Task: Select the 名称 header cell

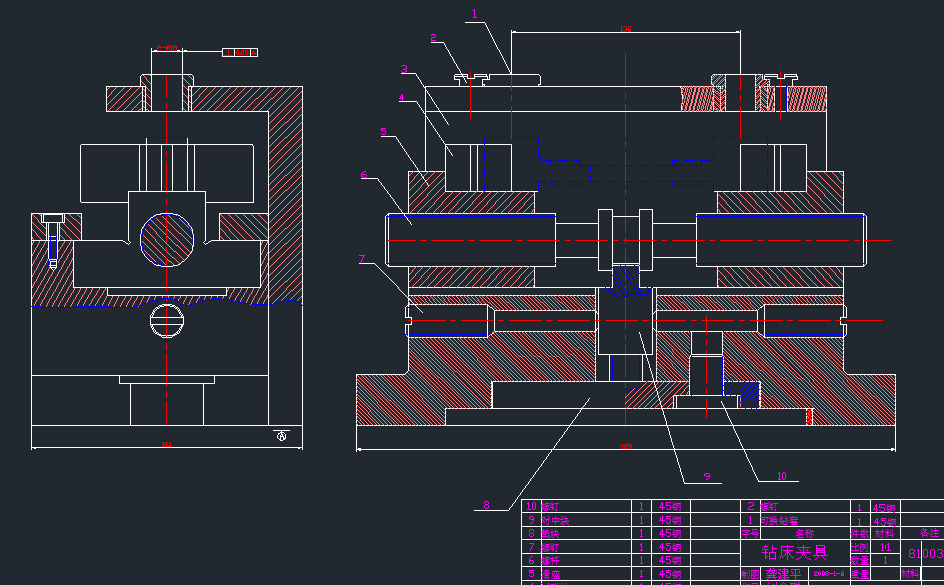Action: click(804, 533)
